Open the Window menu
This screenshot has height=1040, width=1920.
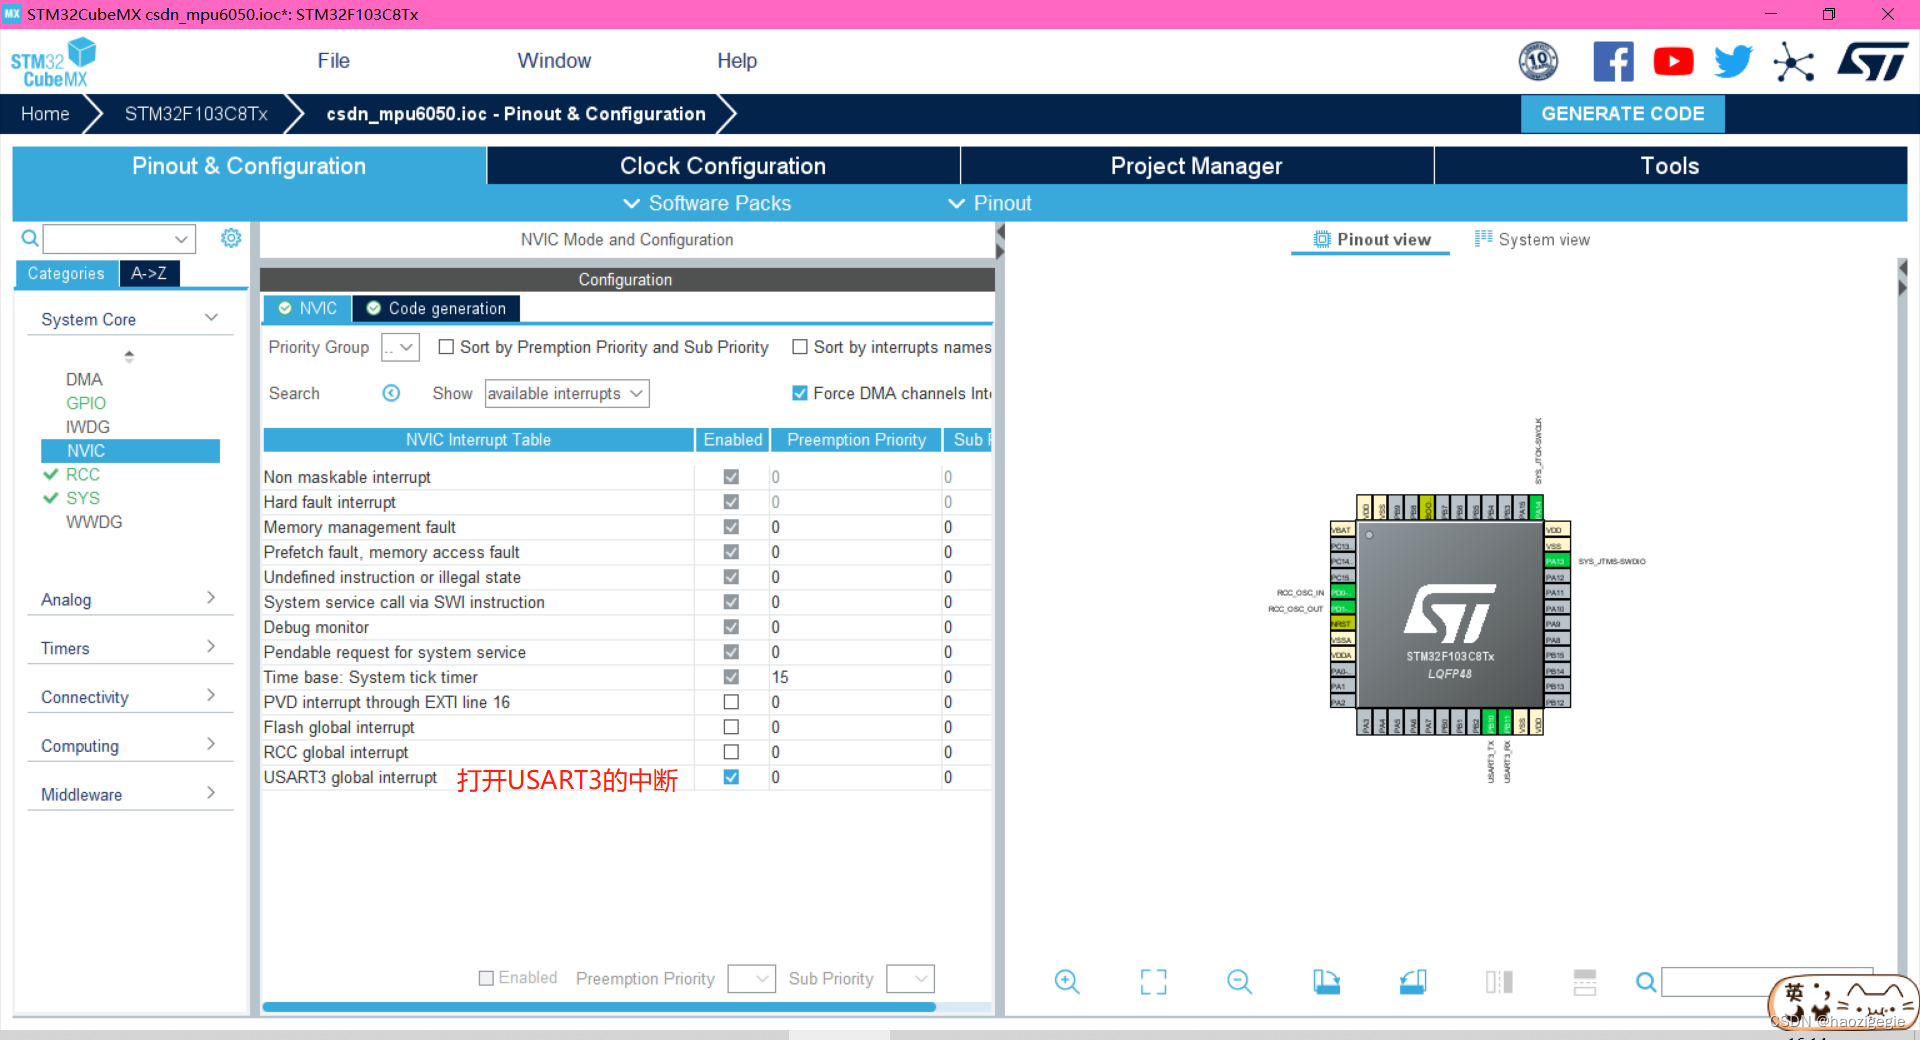click(554, 61)
